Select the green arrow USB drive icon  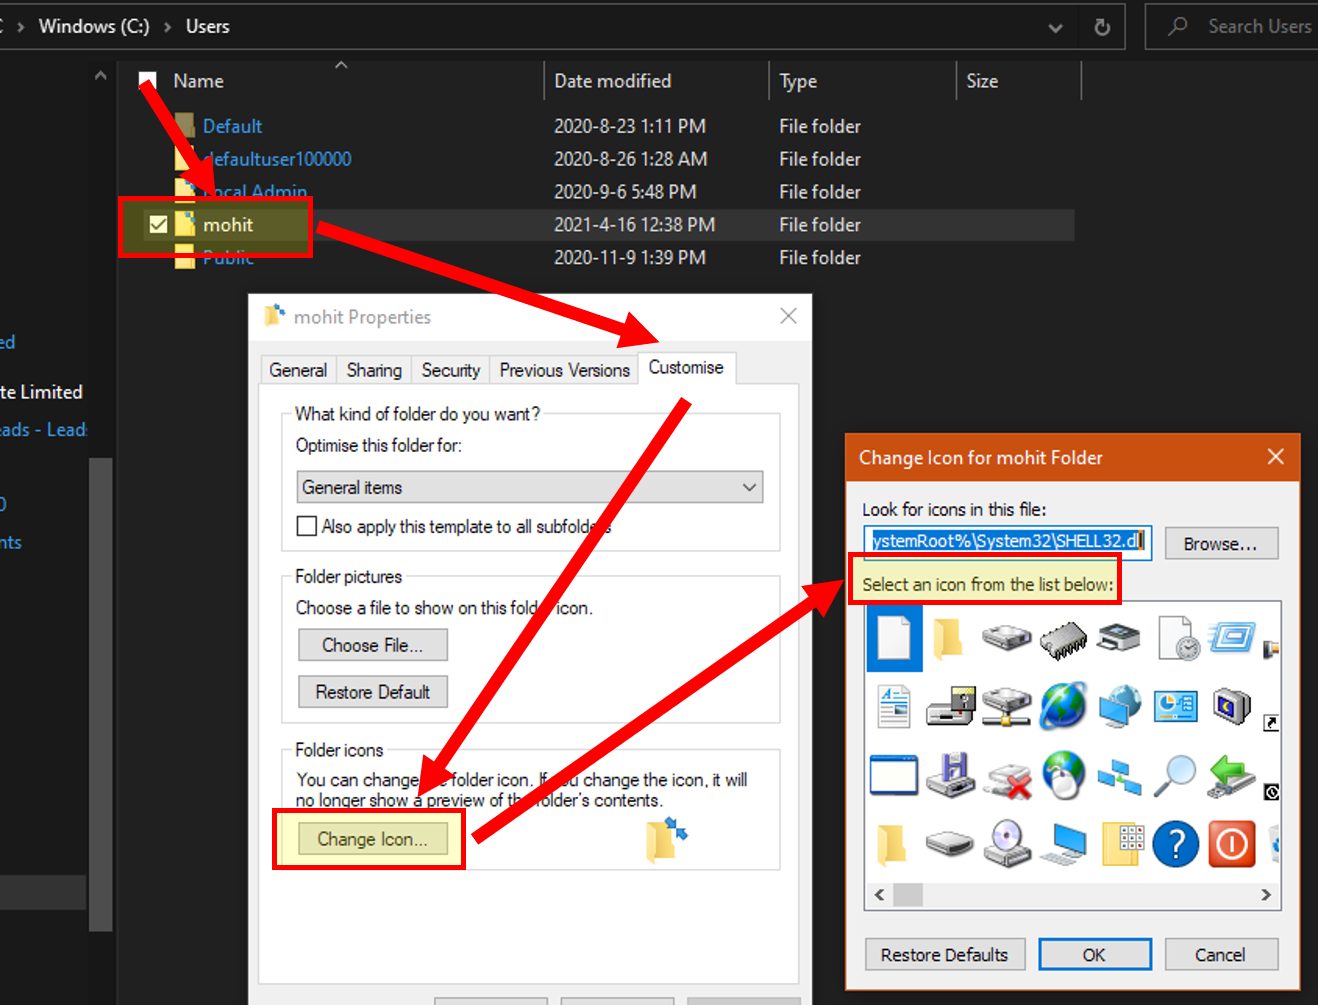(x=1231, y=775)
